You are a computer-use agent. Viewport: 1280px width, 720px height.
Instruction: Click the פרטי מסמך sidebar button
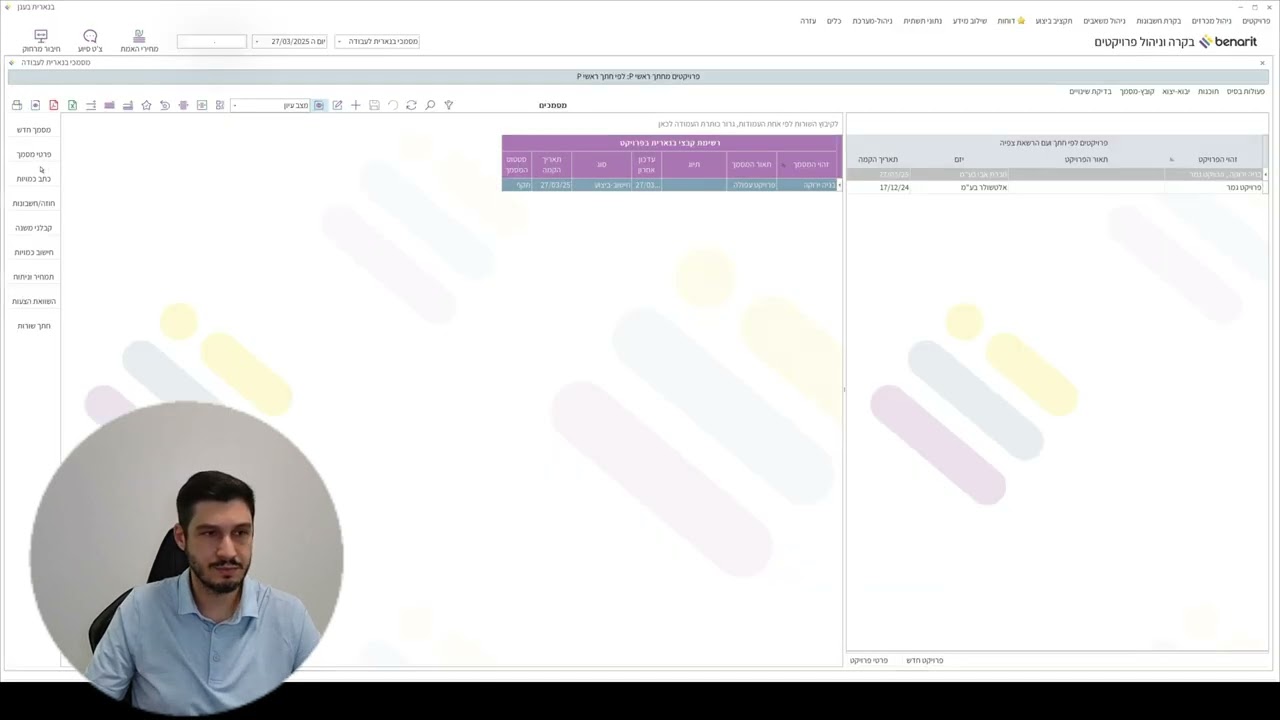tap(33, 155)
